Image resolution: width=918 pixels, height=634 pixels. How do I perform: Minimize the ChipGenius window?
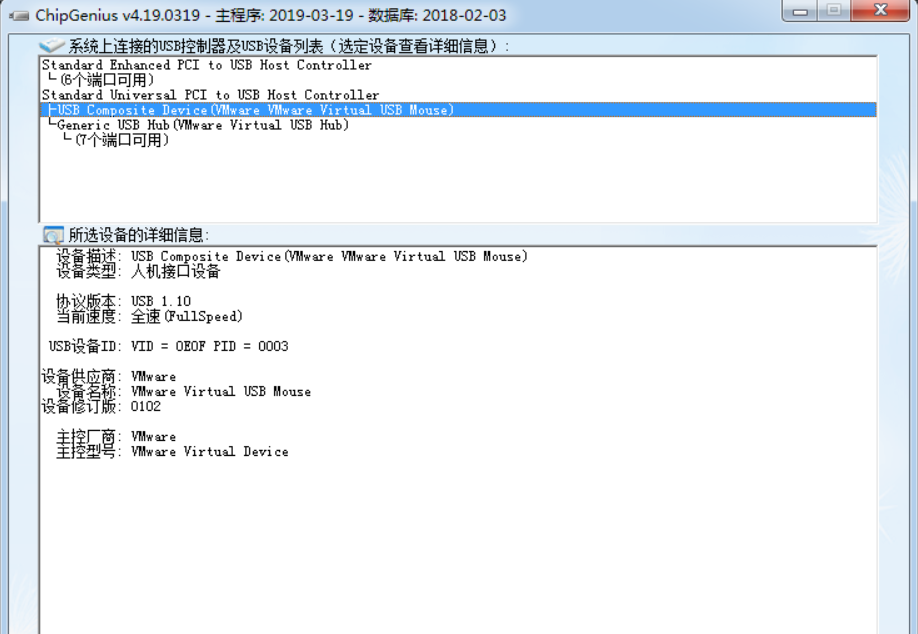(x=800, y=11)
